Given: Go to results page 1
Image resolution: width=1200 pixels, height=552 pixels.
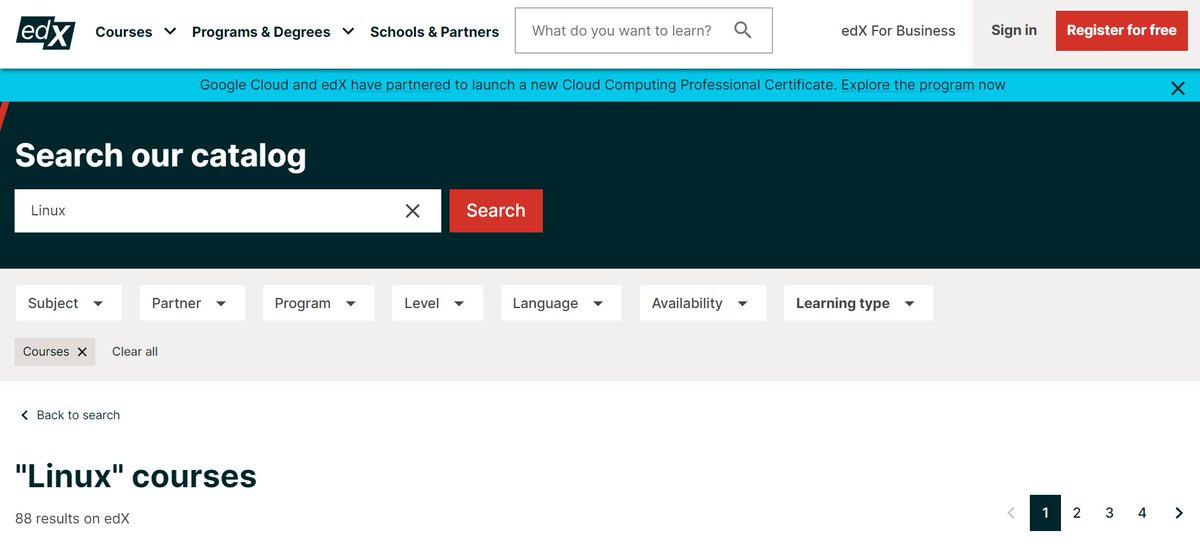Looking at the screenshot, I should click(x=1045, y=513).
